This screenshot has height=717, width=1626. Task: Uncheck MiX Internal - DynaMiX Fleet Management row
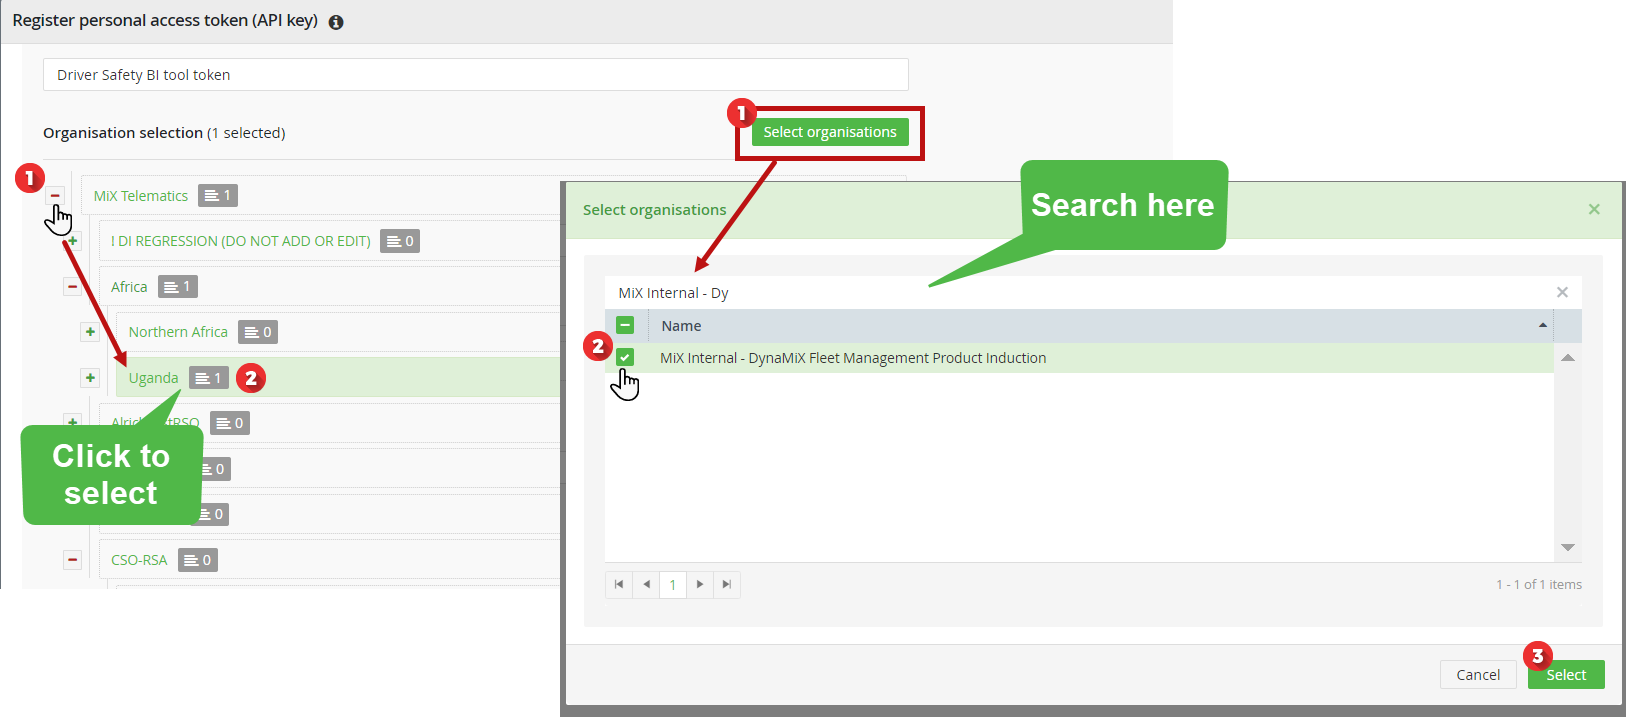[x=625, y=357]
